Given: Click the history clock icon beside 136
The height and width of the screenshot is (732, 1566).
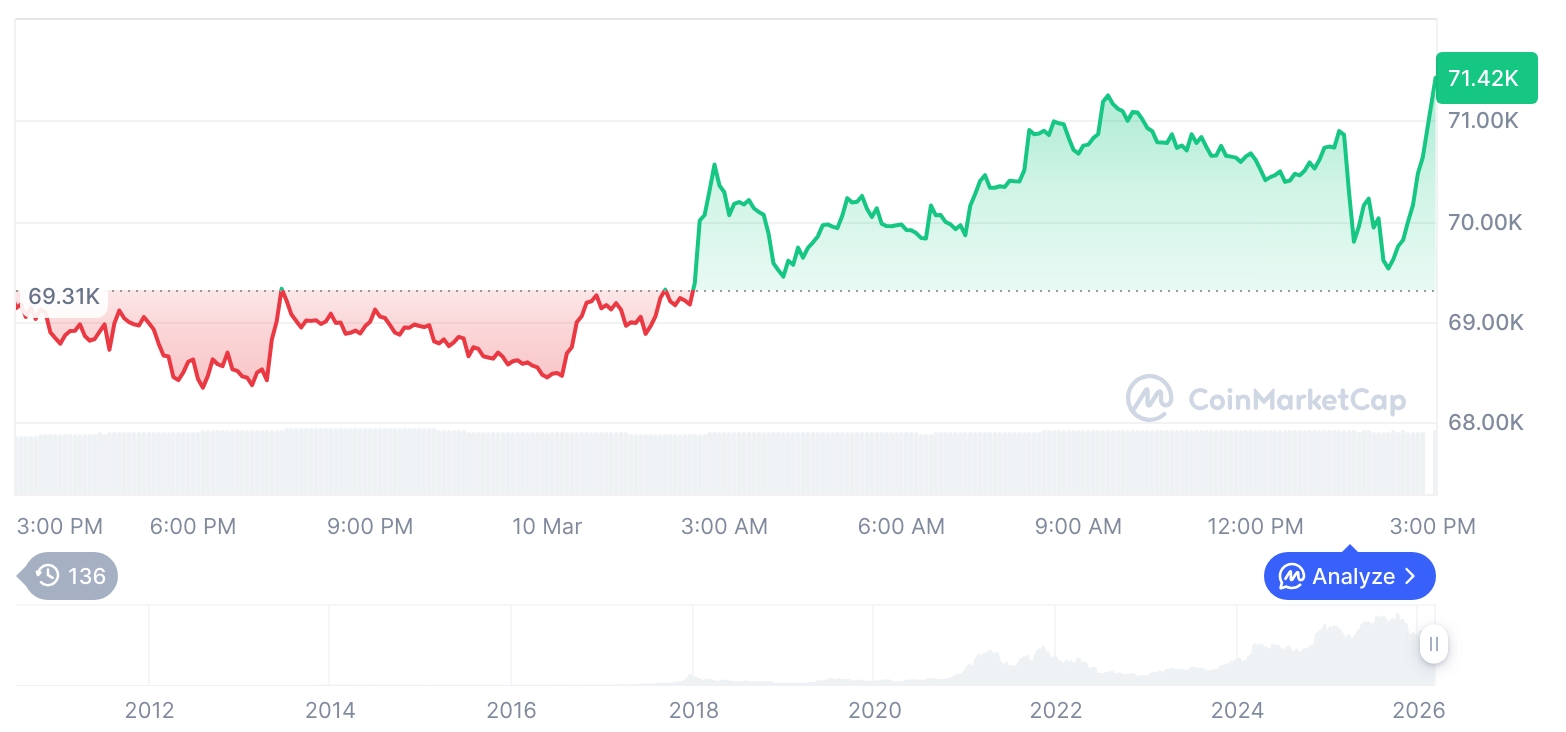Looking at the screenshot, I should tap(47, 576).
